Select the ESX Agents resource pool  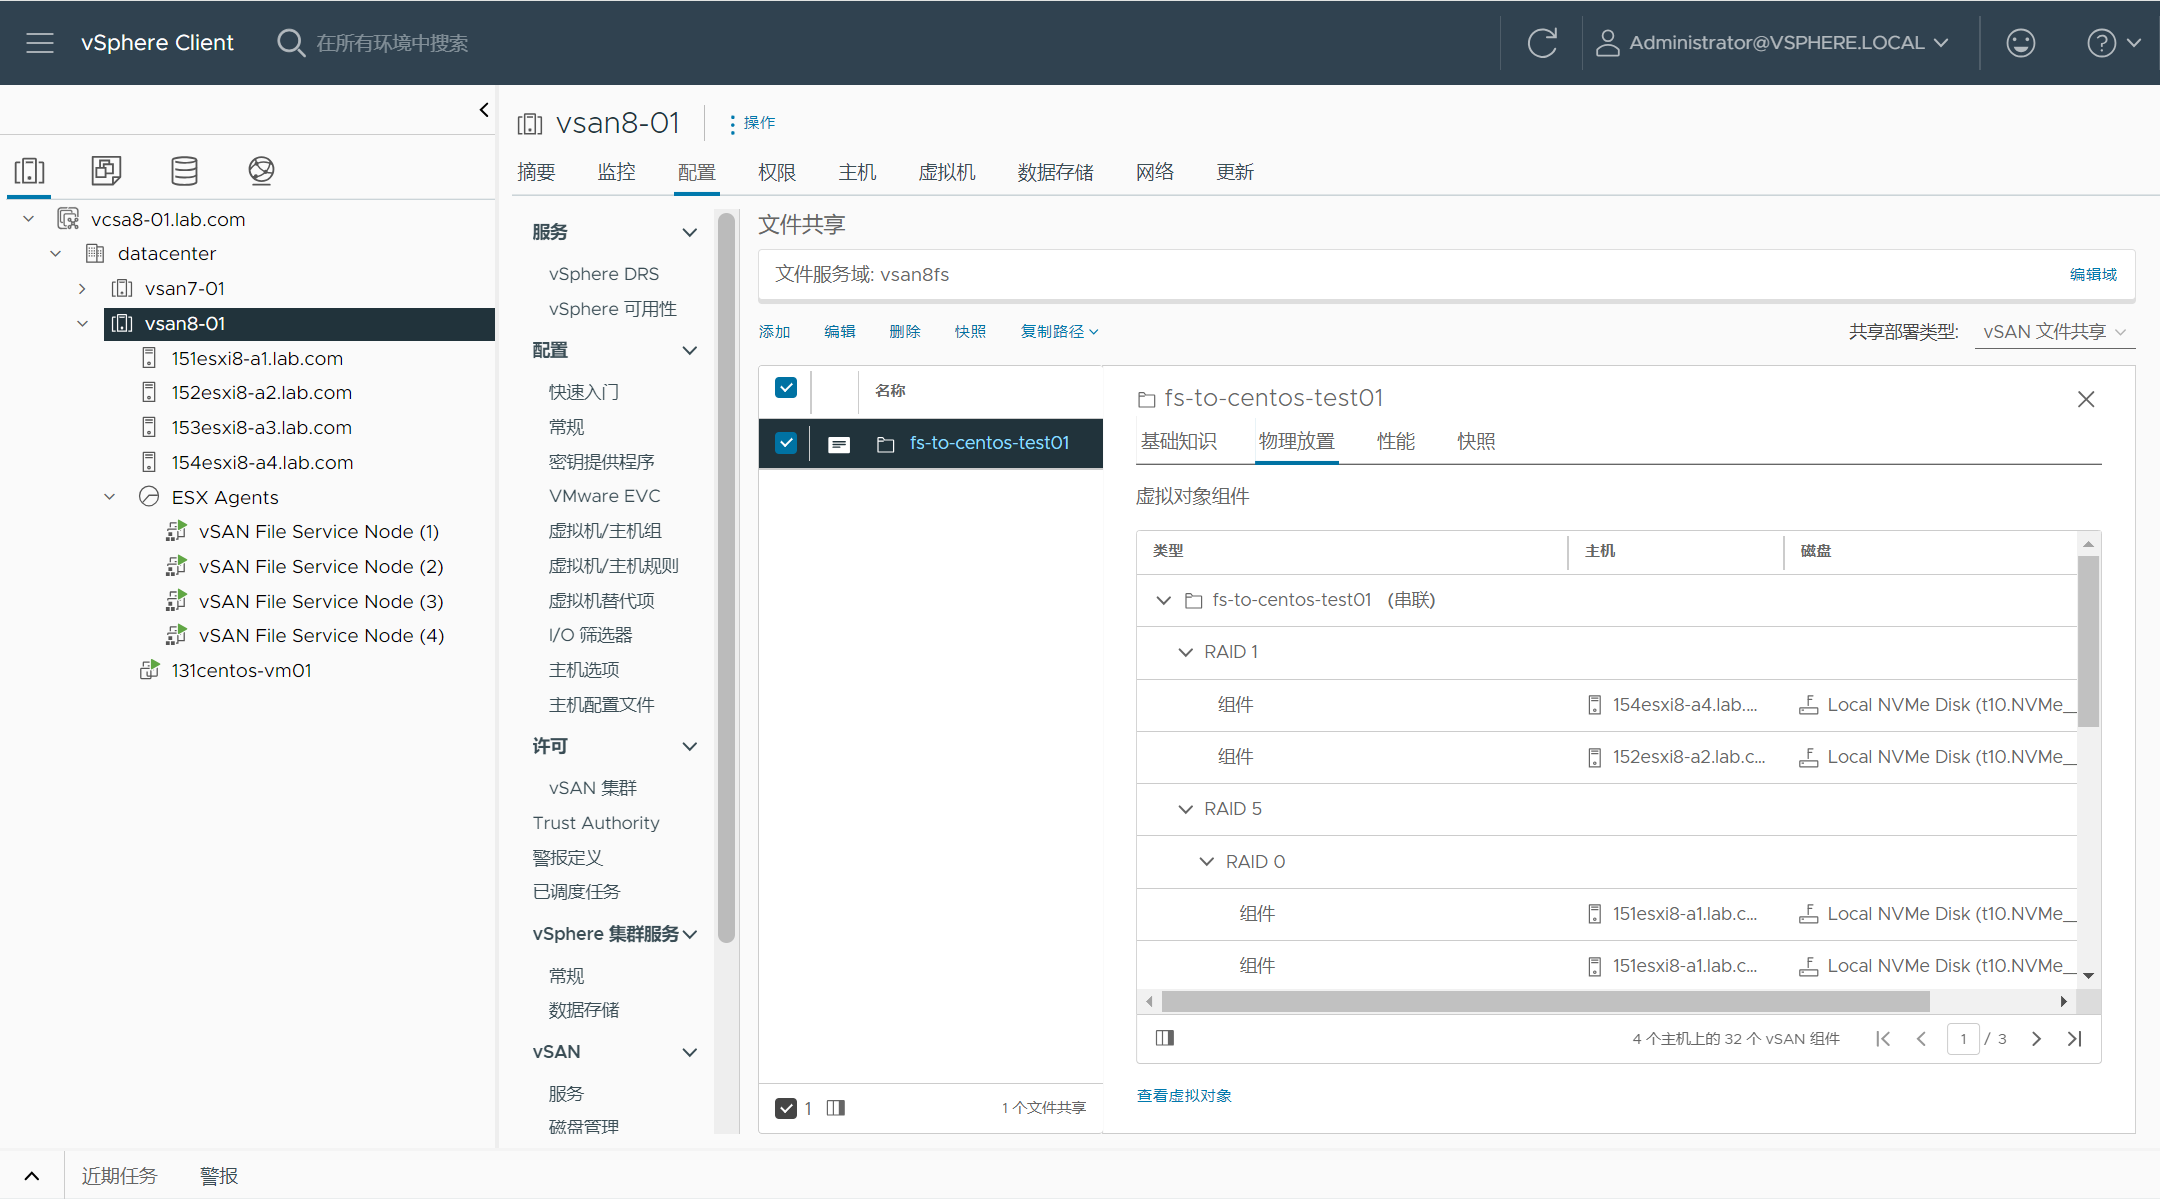(x=225, y=497)
